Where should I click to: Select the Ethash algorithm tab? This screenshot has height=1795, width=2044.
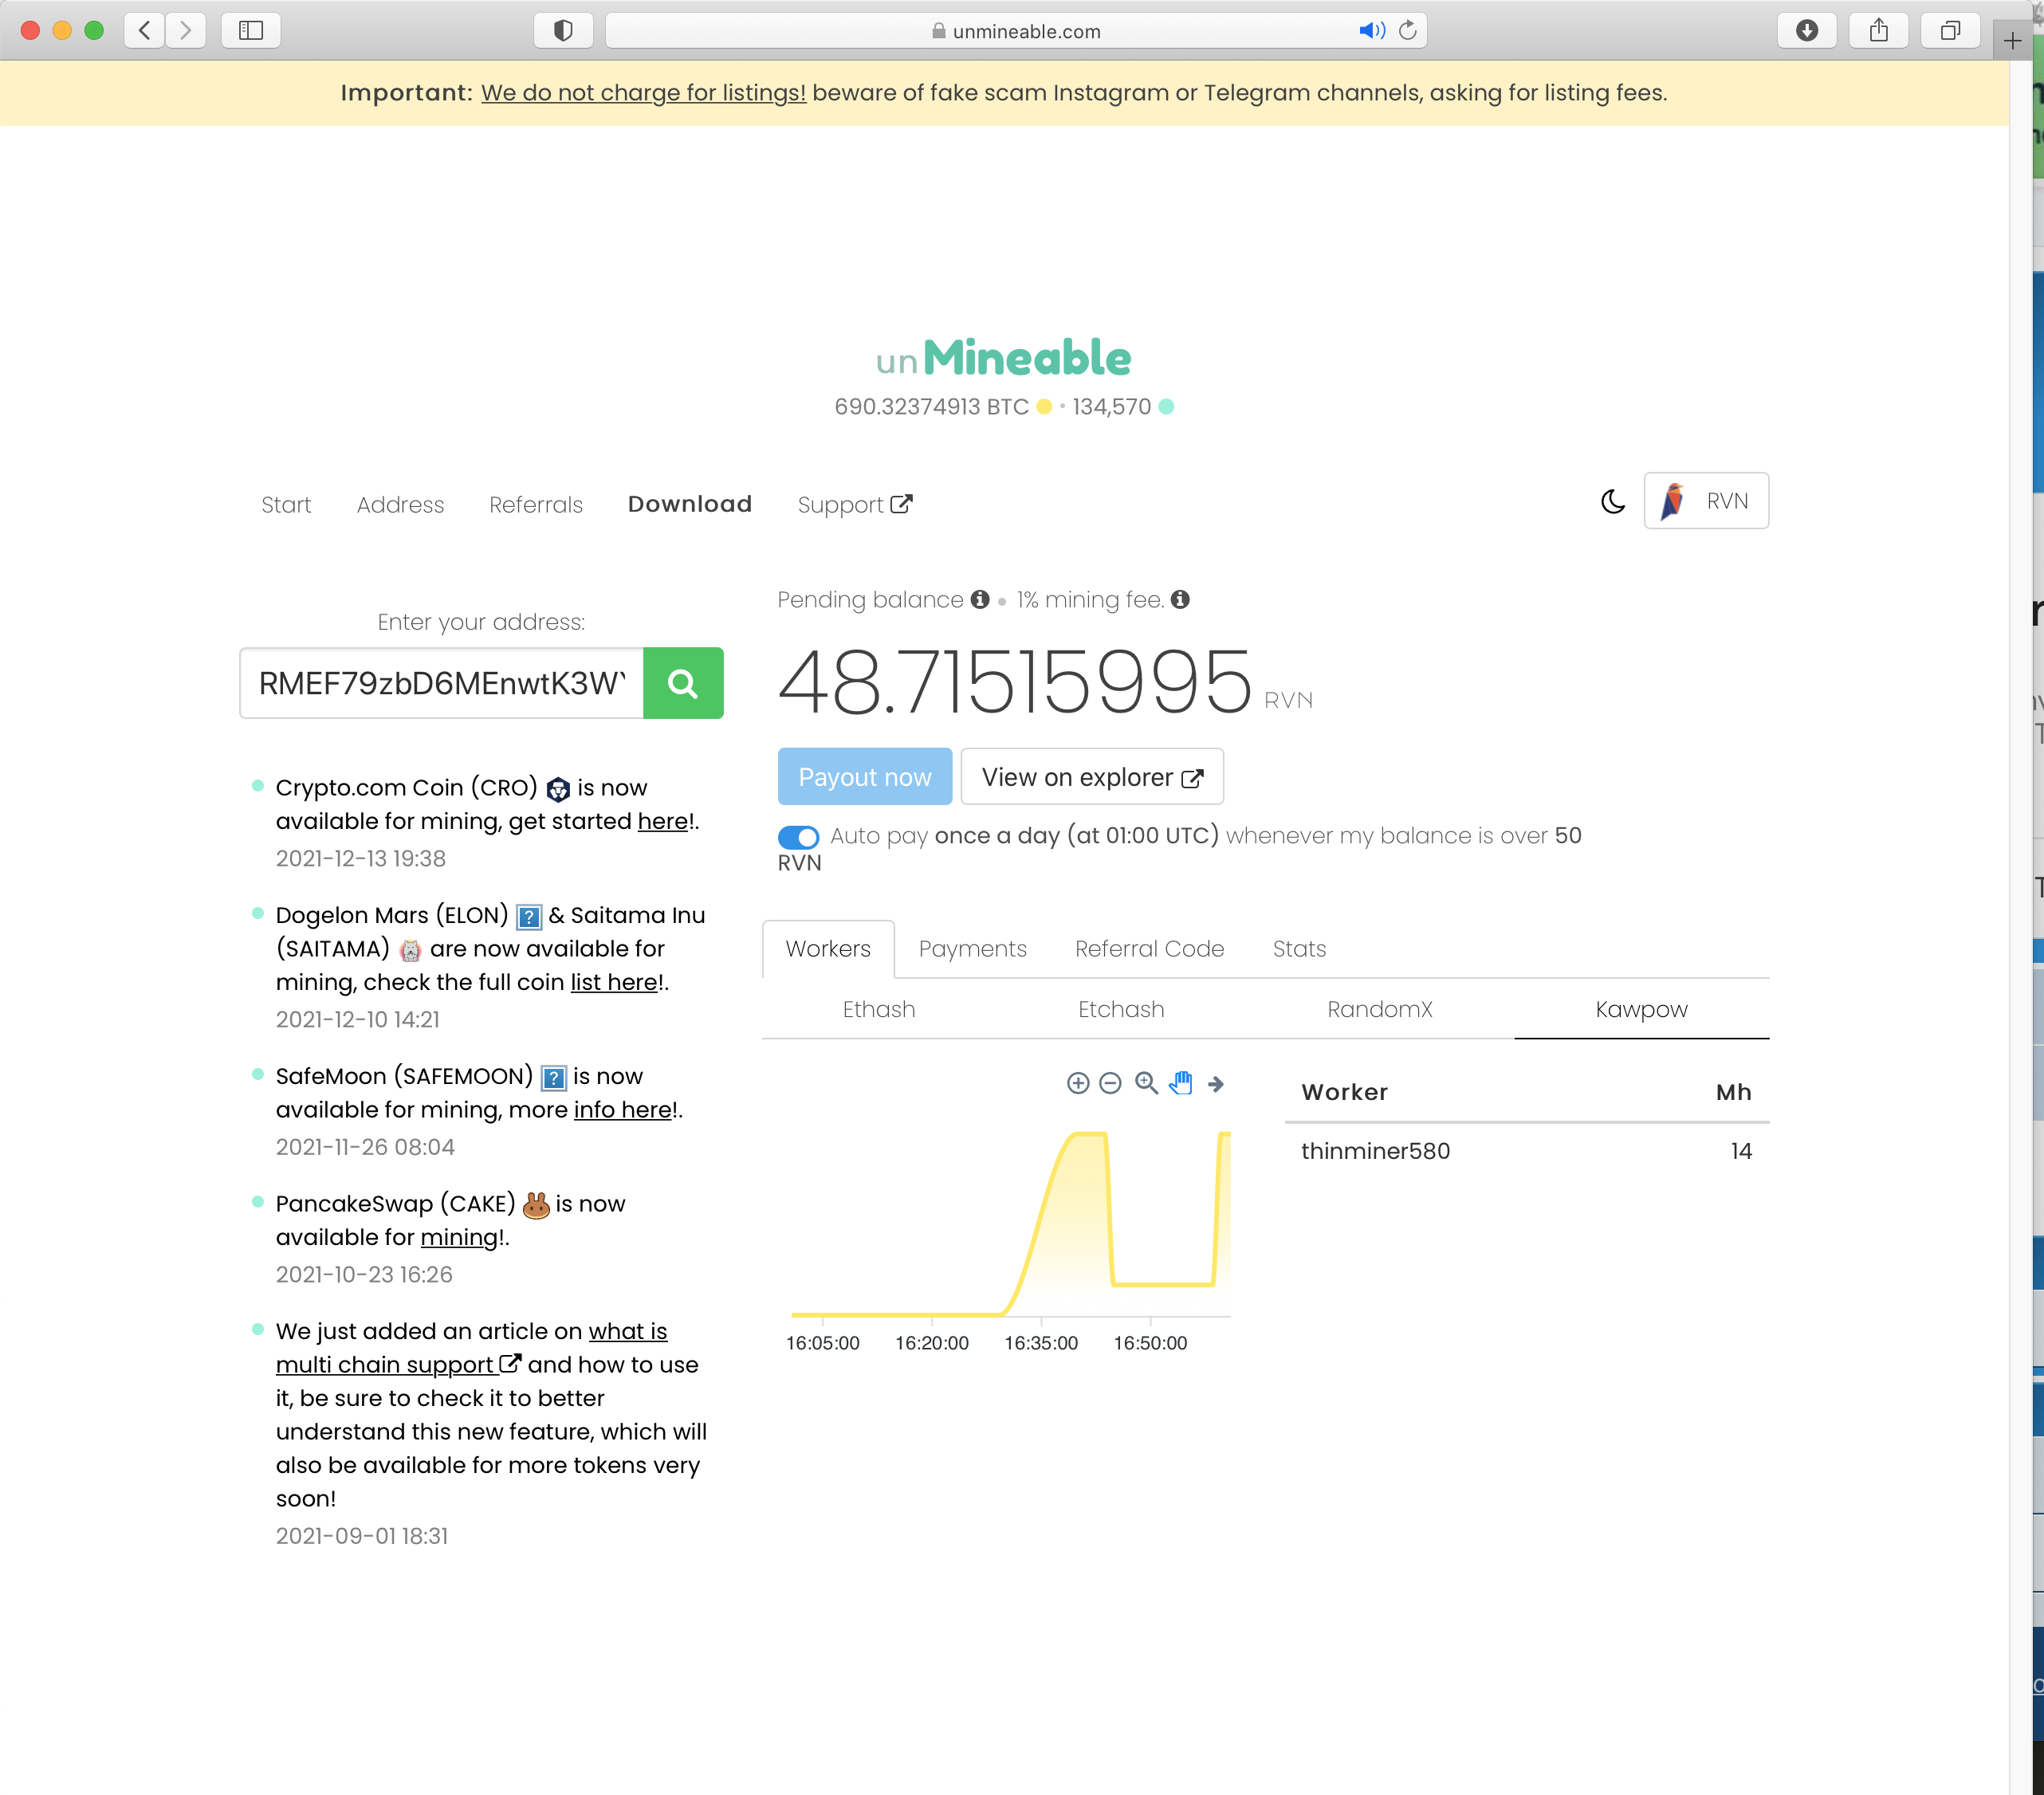point(878,1010)
